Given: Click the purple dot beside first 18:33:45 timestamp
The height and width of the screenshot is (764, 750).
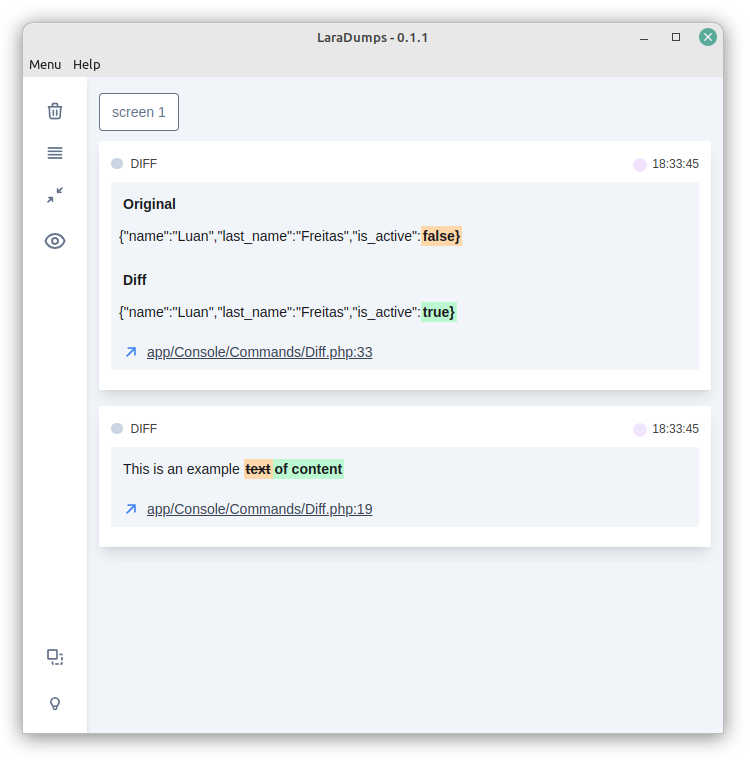Looking at the screenshot, I should click(x=640, y=165).
